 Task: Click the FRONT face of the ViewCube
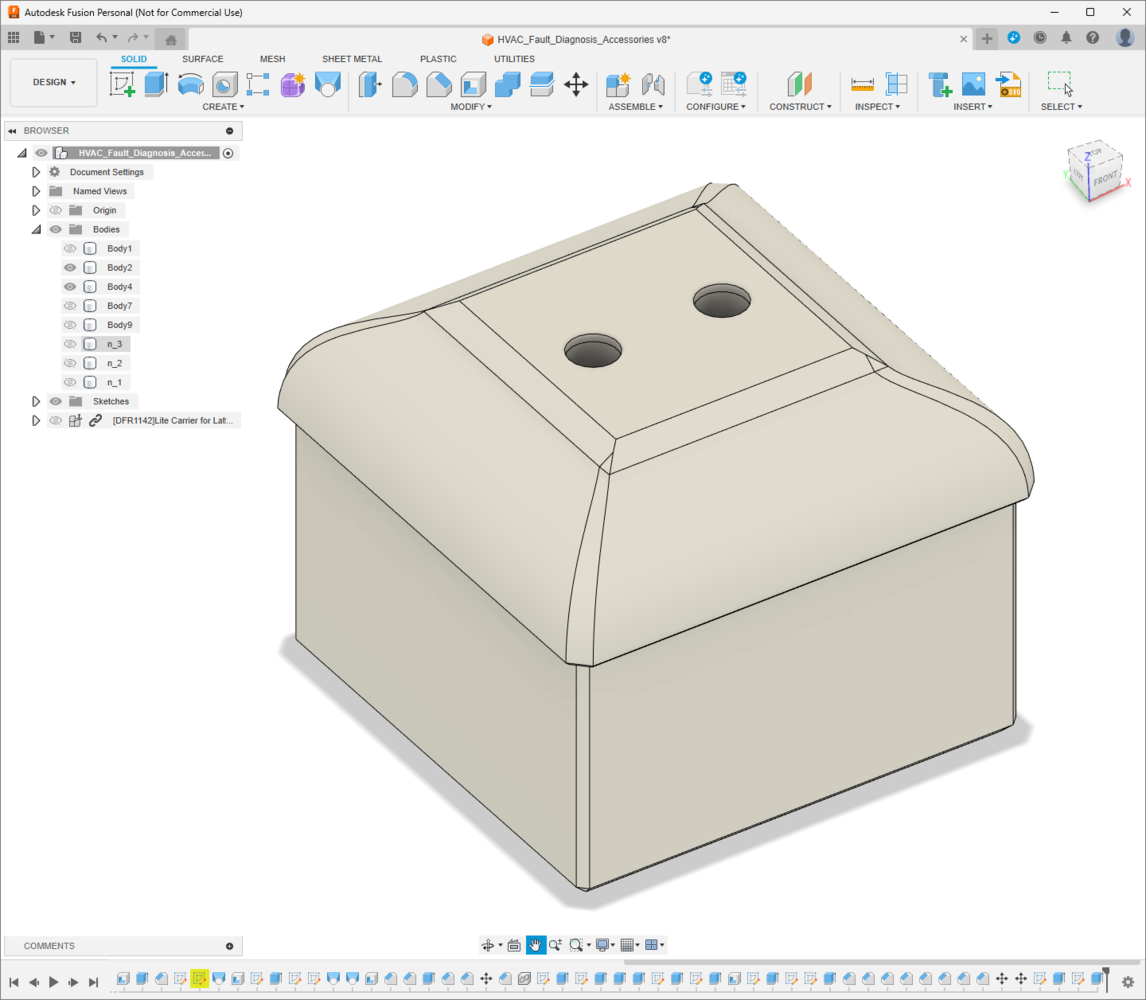(x=1104, y=178)
